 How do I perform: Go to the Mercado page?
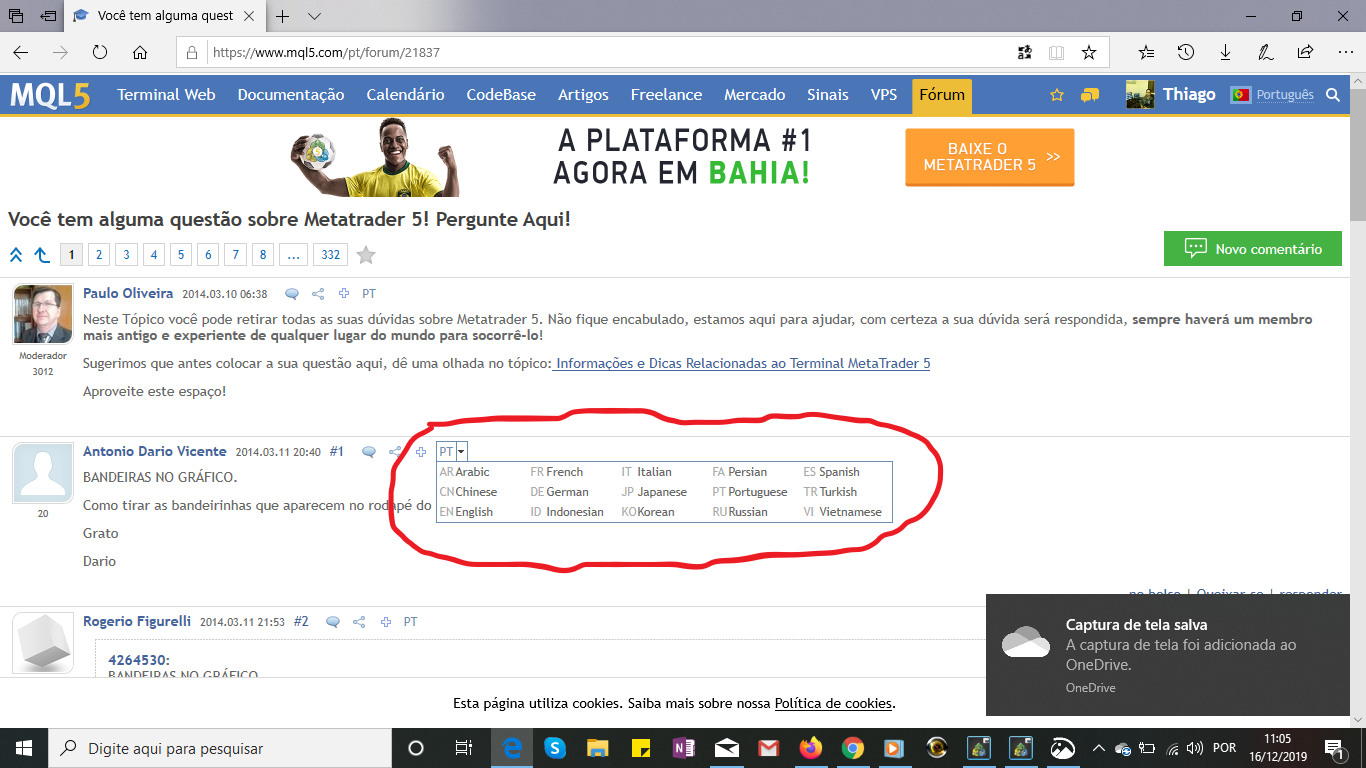pos(754,95)
